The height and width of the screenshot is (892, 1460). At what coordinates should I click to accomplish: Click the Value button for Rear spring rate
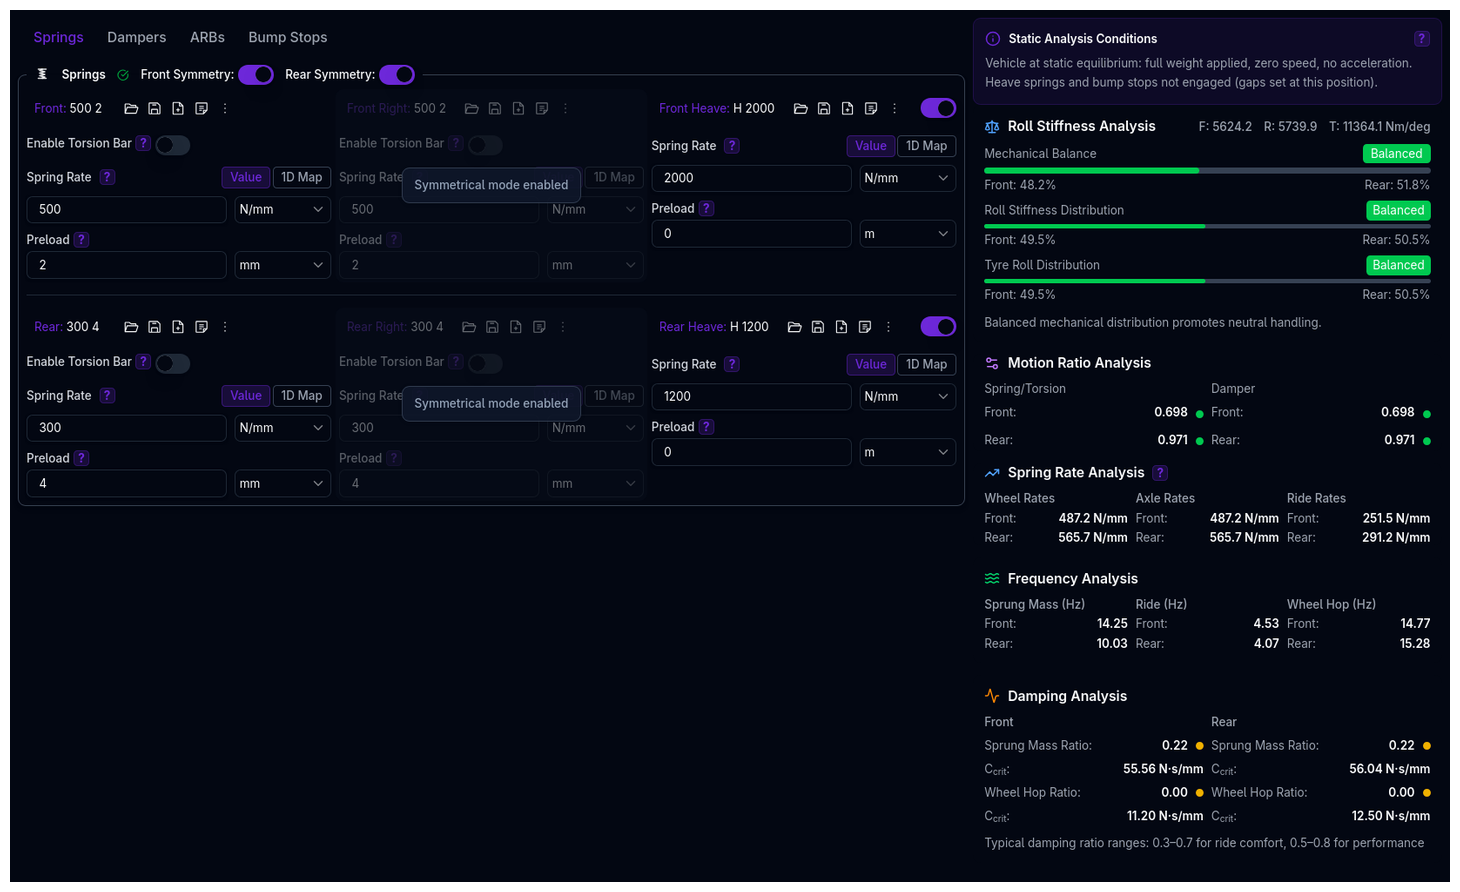point(245,395)
